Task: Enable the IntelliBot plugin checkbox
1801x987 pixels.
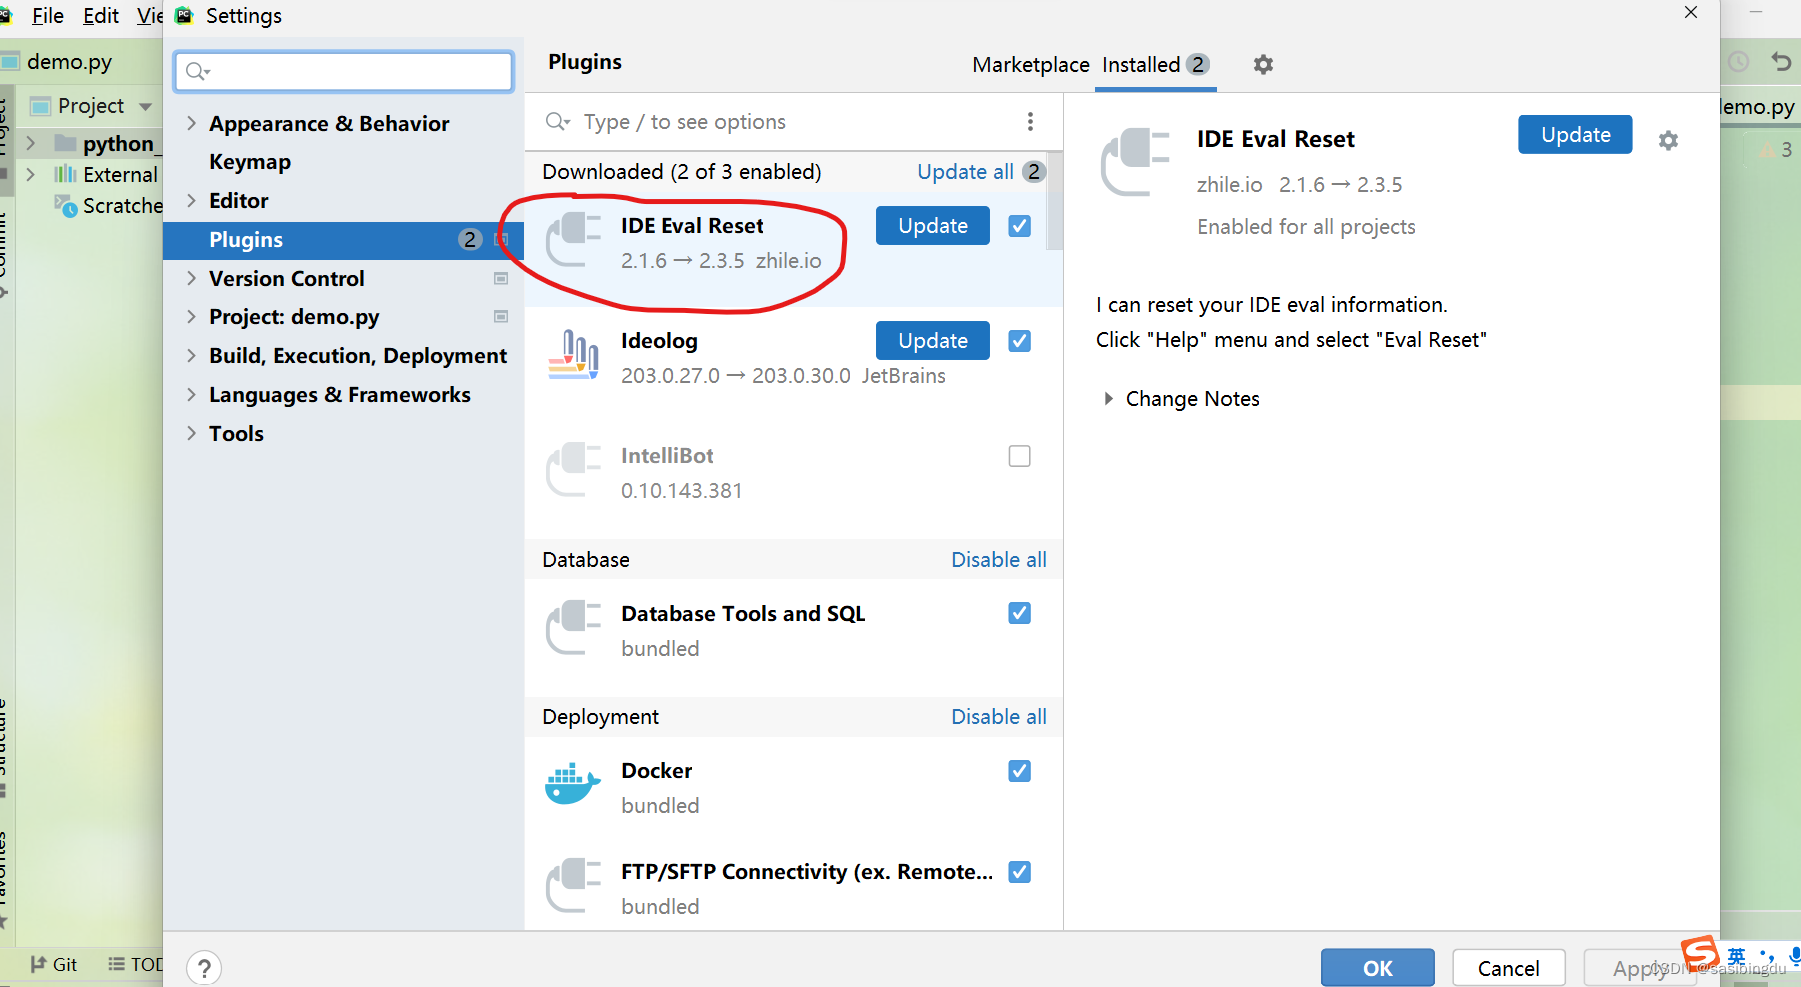Action: coord(1019,456)
